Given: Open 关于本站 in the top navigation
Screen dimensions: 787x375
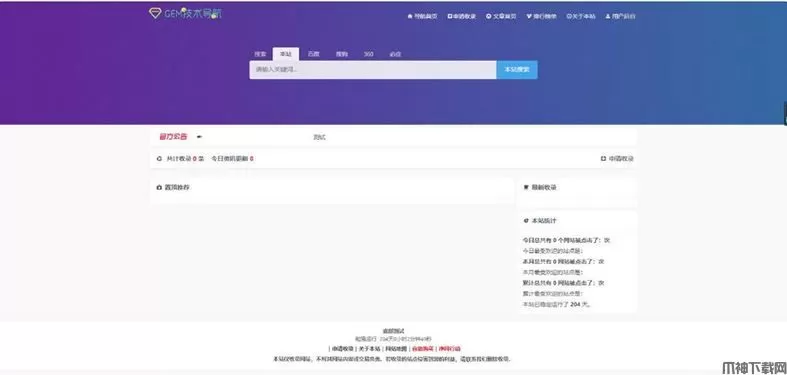Looking at the screenshot, I should coord(581,16).
